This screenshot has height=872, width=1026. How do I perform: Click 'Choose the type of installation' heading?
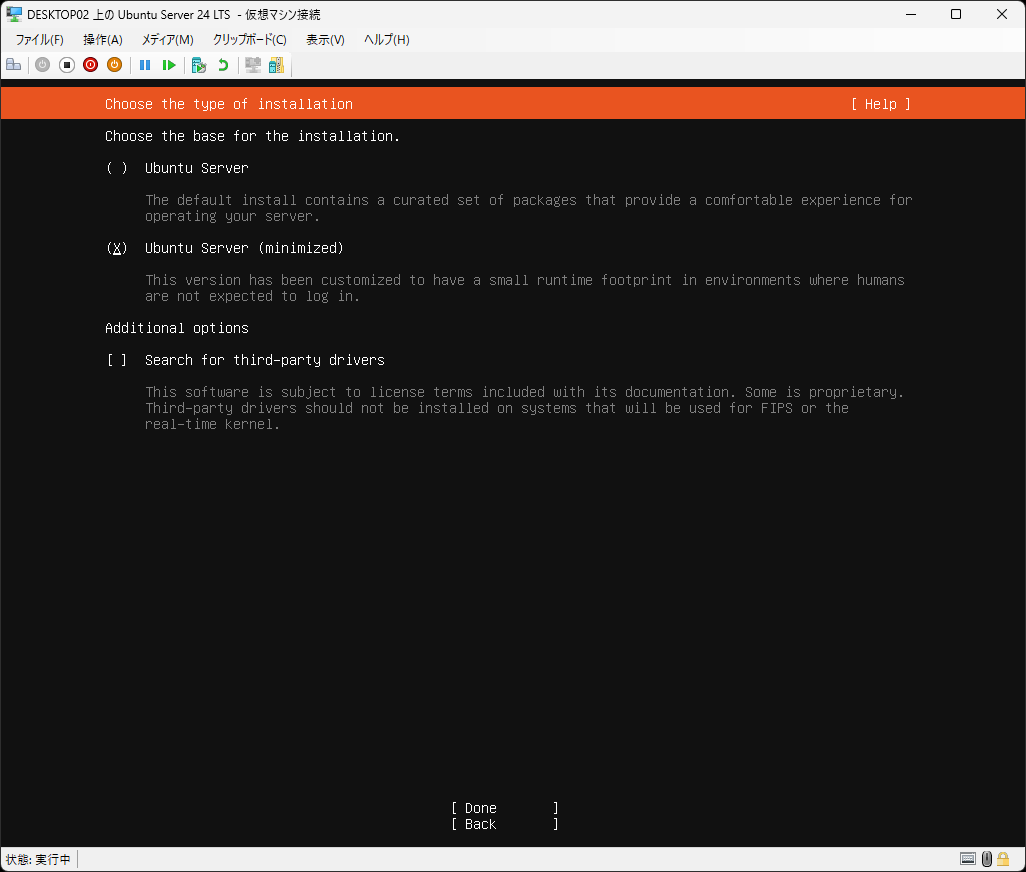pos(229,104)
